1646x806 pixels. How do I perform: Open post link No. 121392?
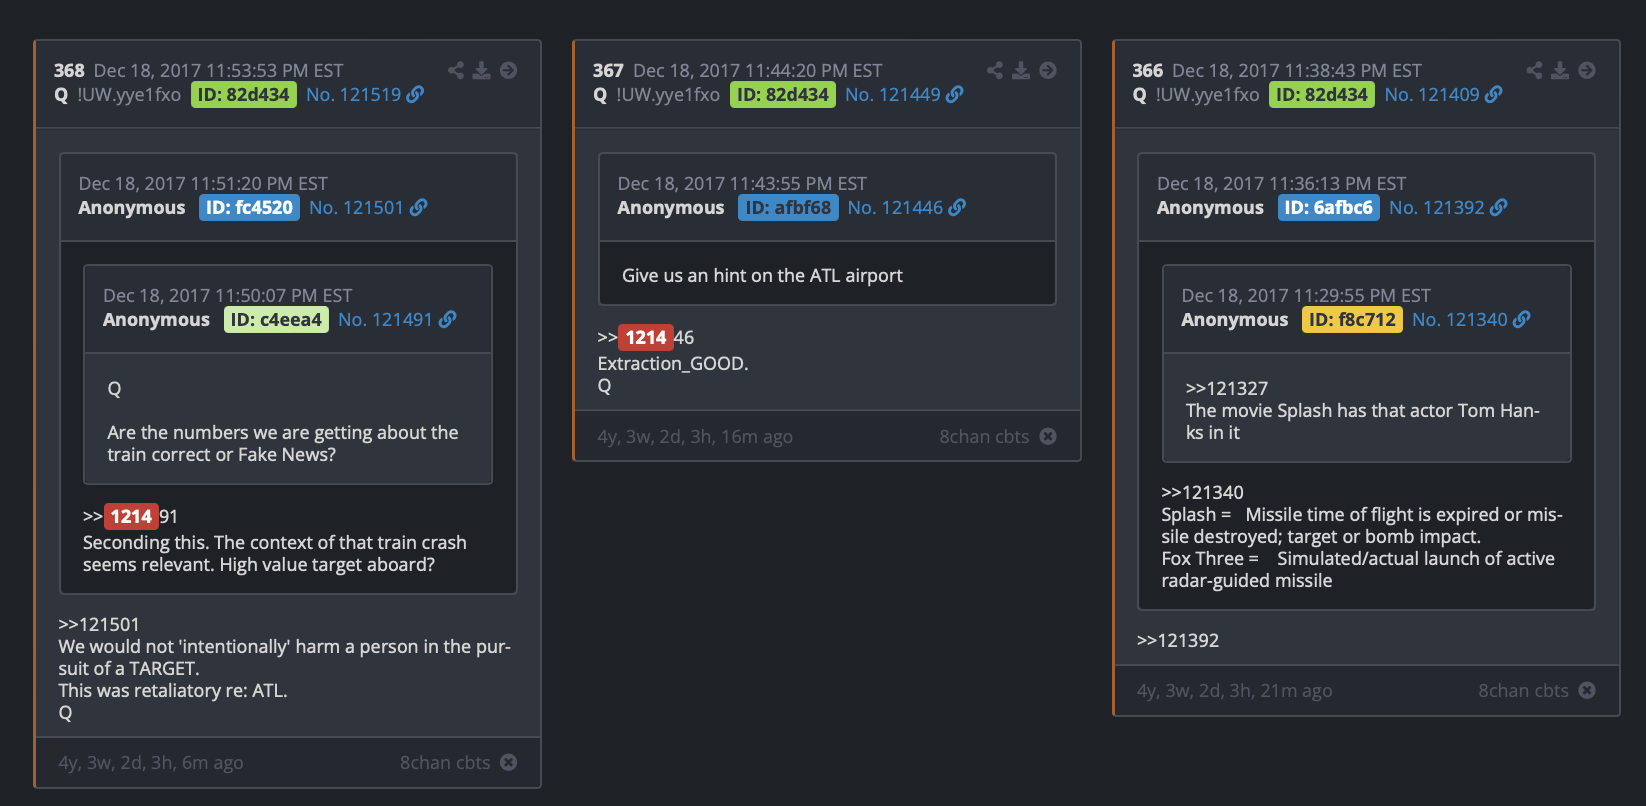1437,207
